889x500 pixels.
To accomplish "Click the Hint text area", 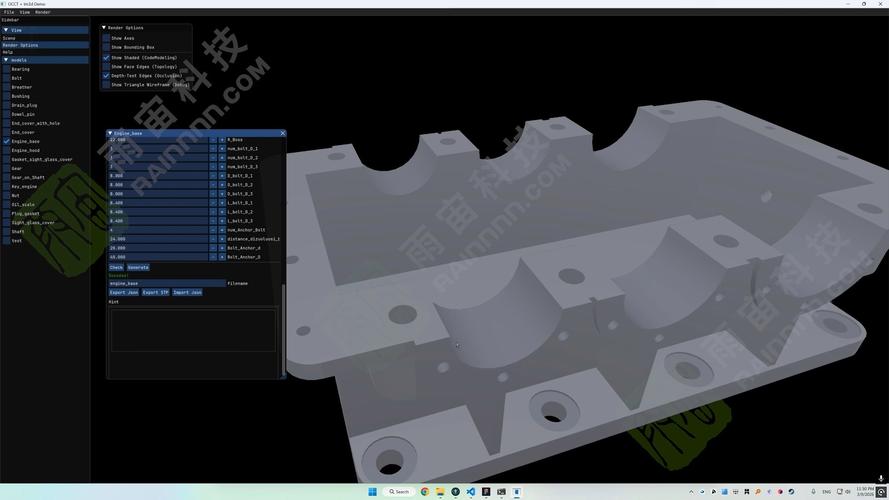I will [193, 330].
